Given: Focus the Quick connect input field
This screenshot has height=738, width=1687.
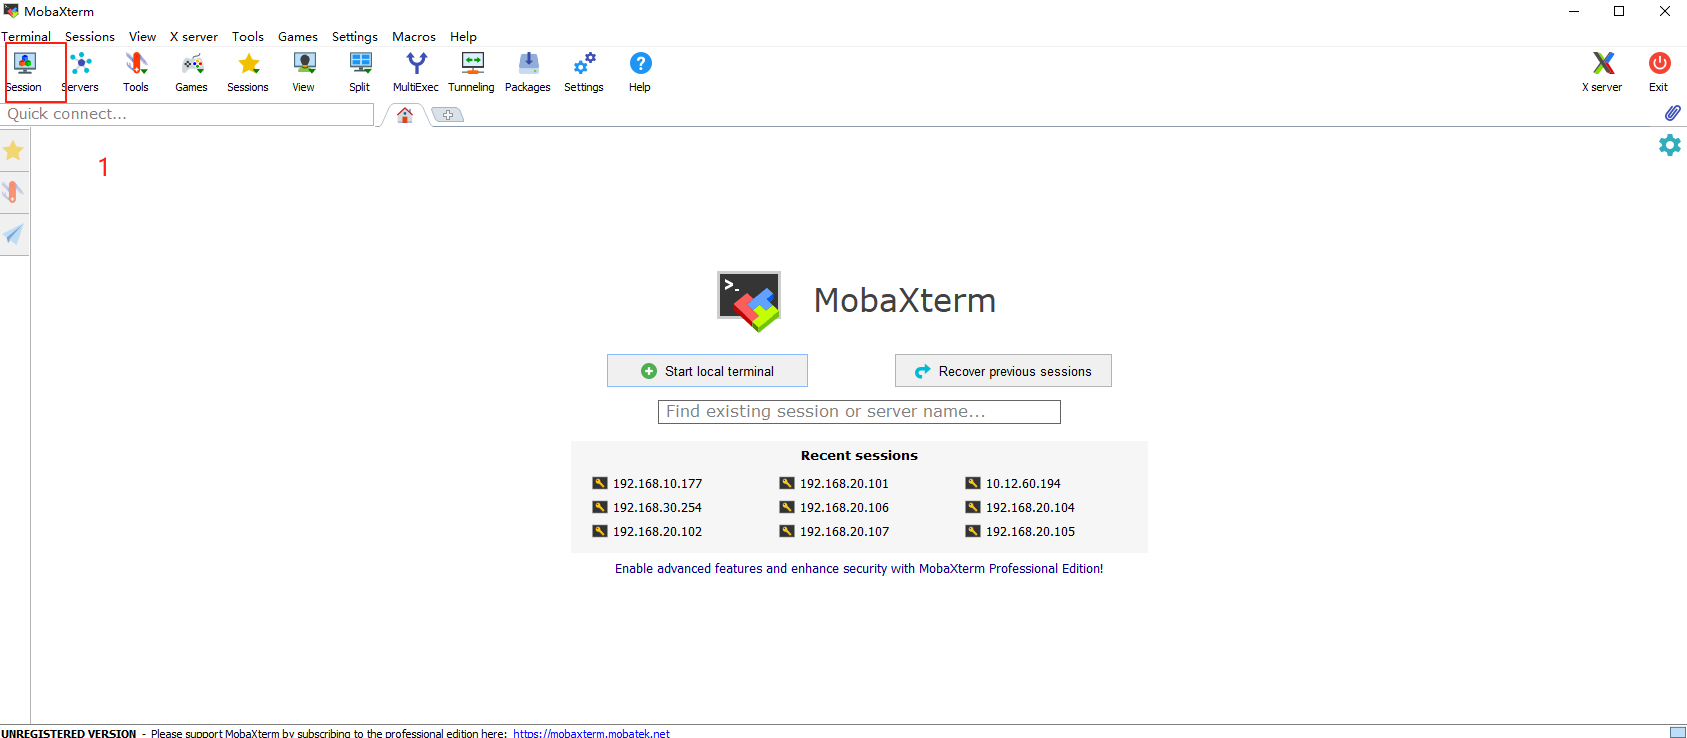Looking at the screenshot, I should 189,114.
